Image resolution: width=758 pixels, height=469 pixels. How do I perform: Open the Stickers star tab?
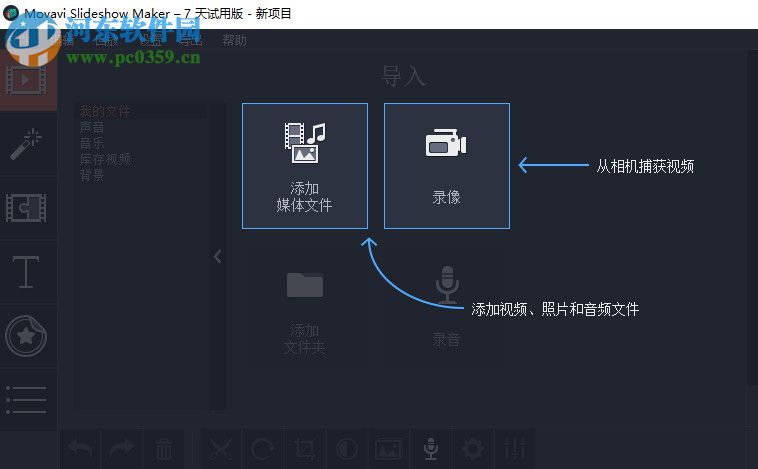coord(27,336)
